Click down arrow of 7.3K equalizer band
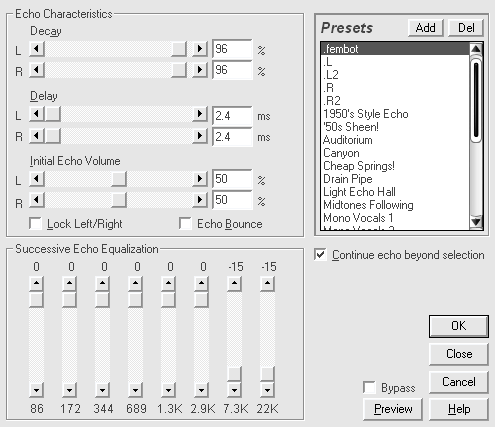This screenshot has height=427, width=495. point(234,389)
